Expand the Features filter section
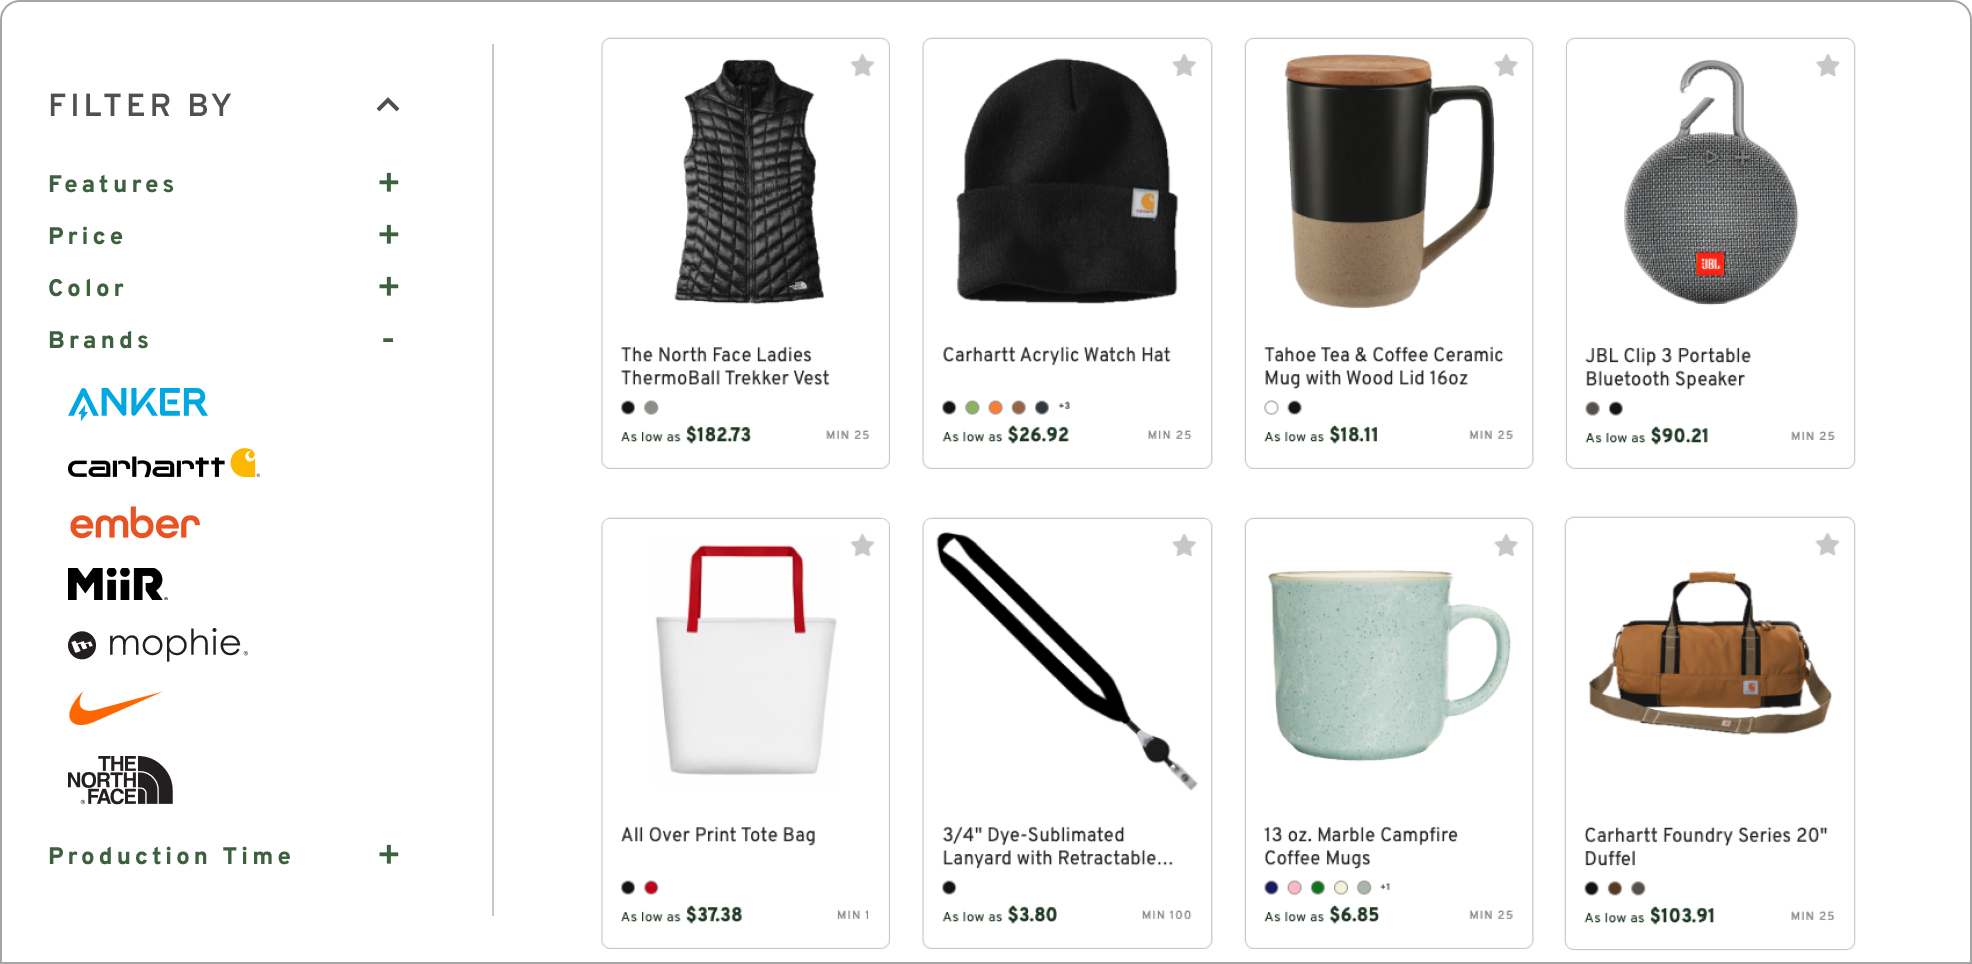 (x=389, y=183)
